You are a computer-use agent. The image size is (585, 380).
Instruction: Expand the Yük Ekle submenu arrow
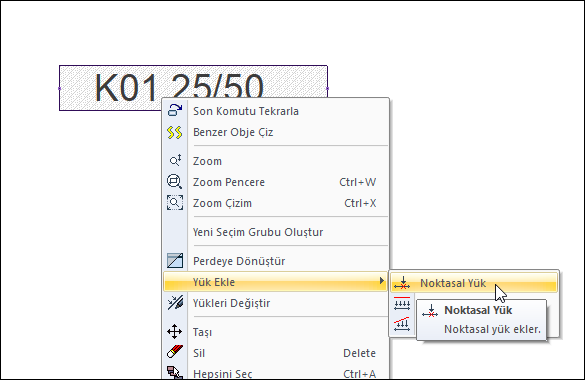[381, 280]
